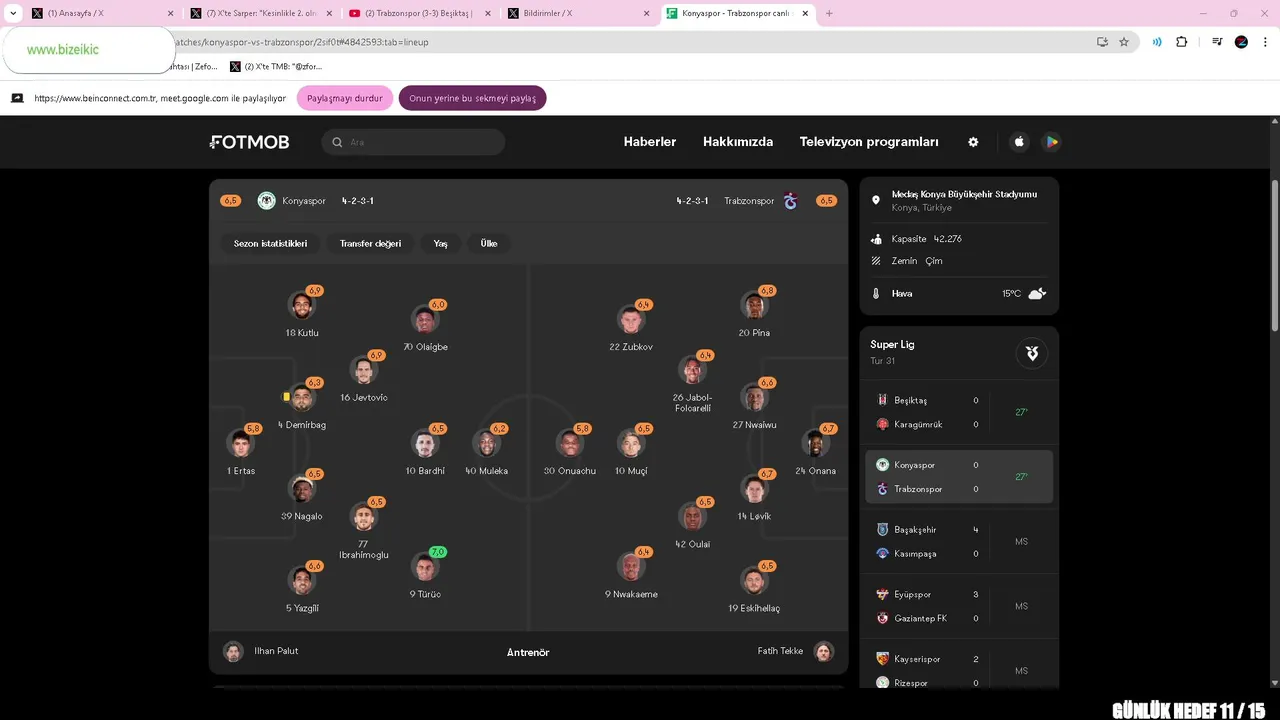Open the Haberler menu
This screenshot has width=1280, height=720.
click(650, 142)
